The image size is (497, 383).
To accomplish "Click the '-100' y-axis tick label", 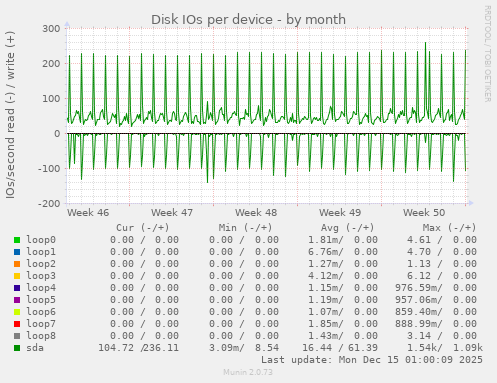I will (49, 169).
